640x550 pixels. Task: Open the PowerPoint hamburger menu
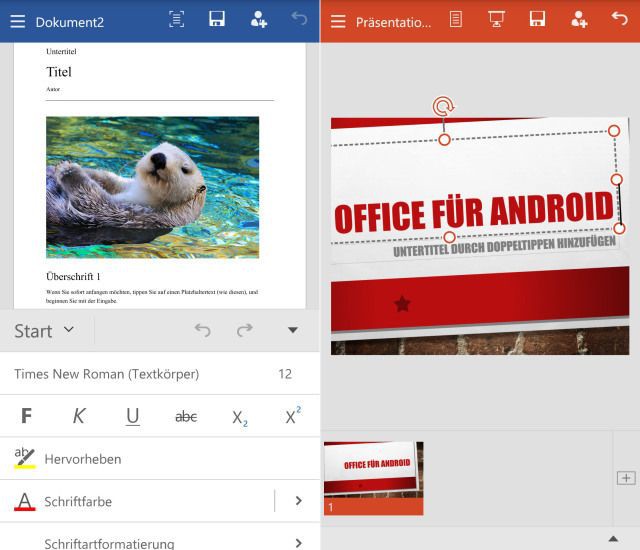(x=338, y=21)
